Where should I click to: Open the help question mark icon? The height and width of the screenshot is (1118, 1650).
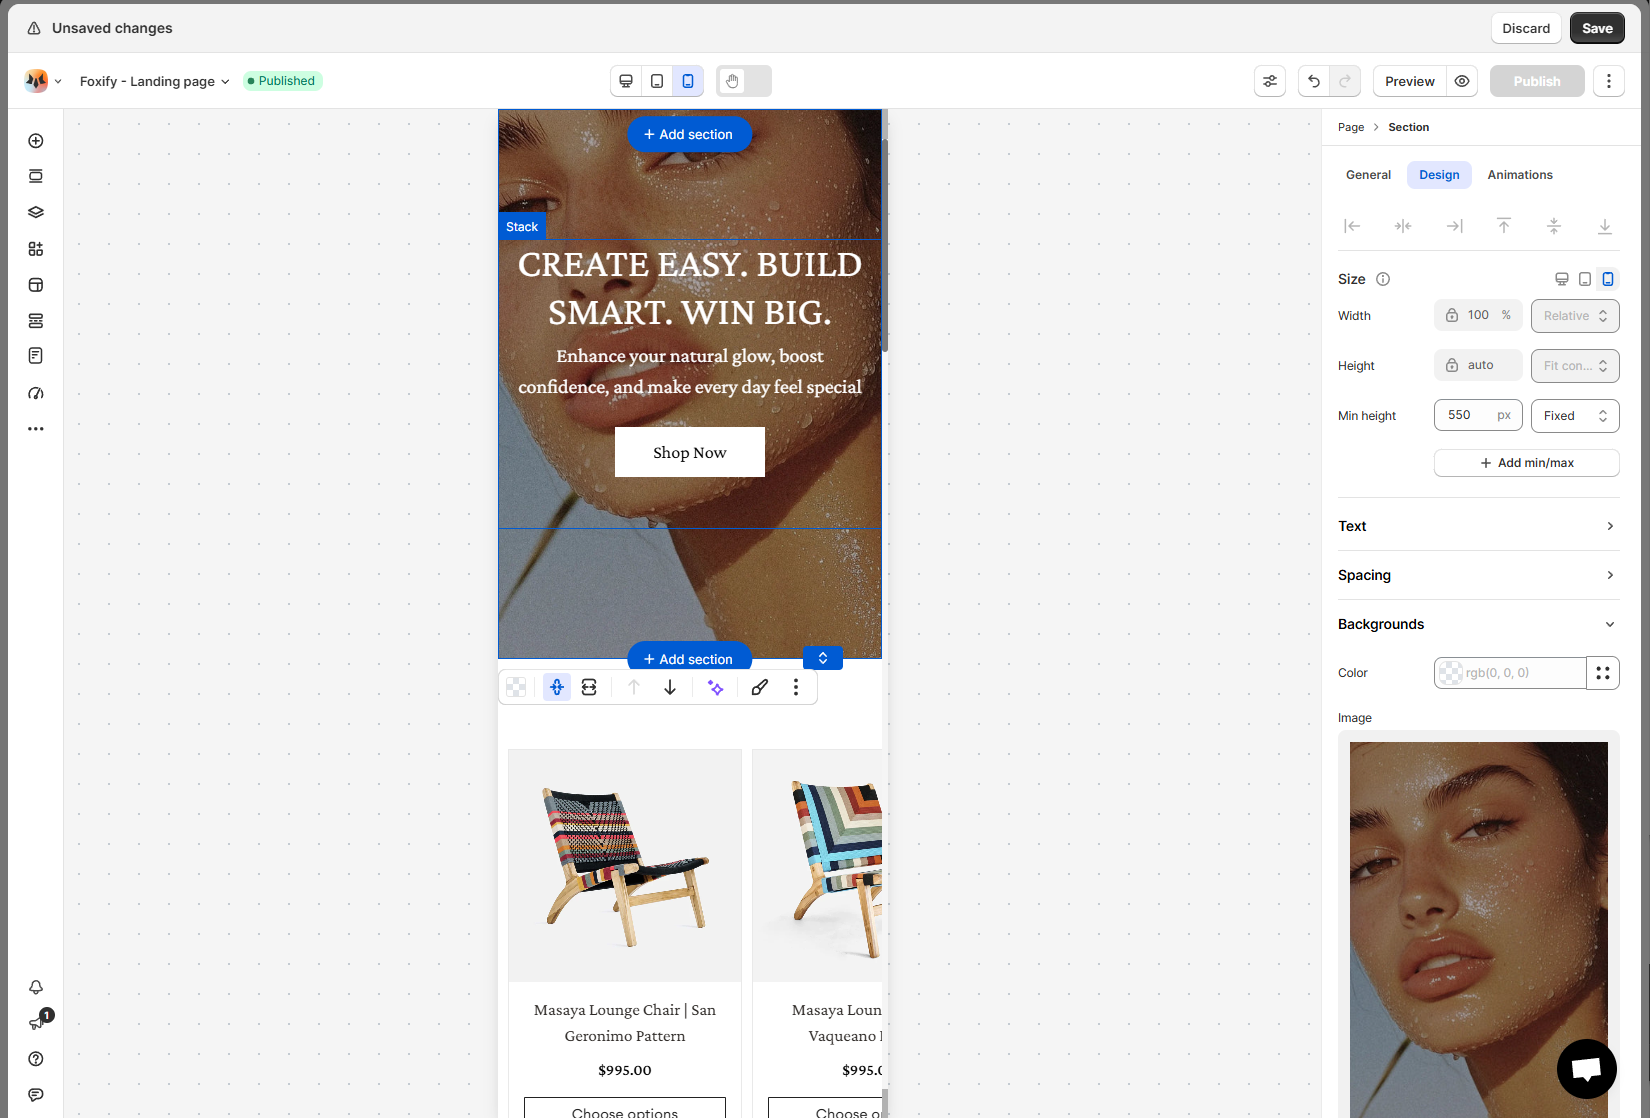point(36,1059)
